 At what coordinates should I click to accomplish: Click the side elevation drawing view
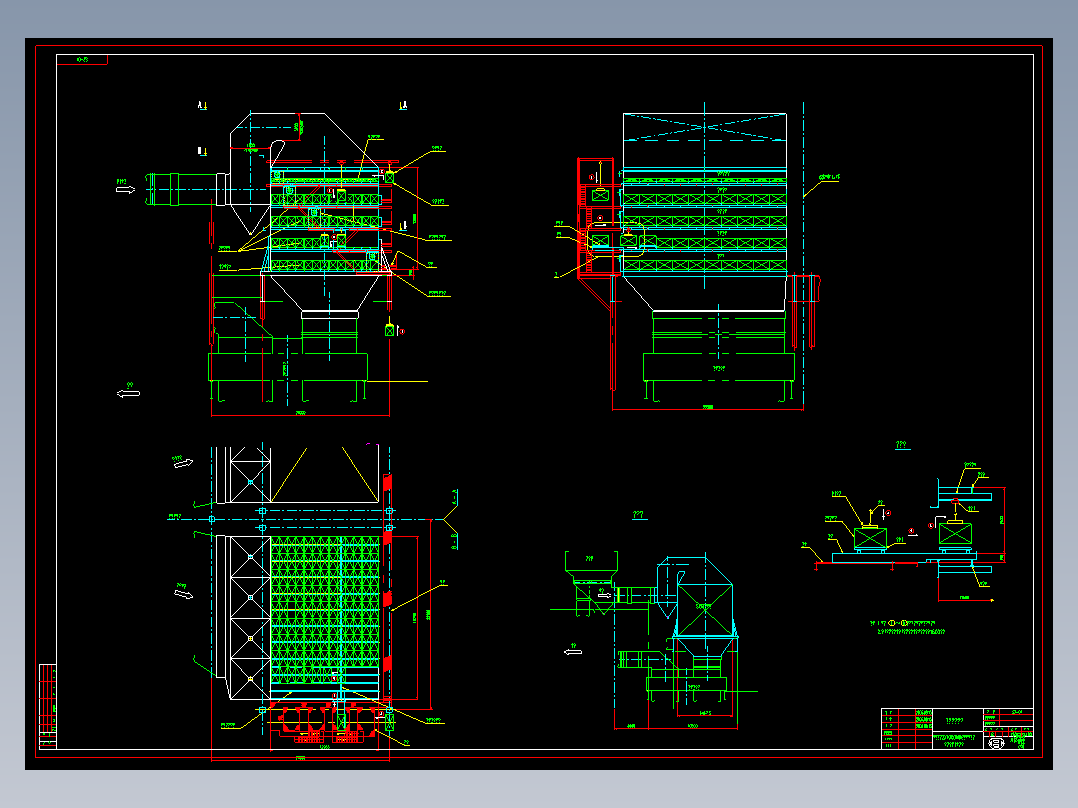tap(698, 256)
